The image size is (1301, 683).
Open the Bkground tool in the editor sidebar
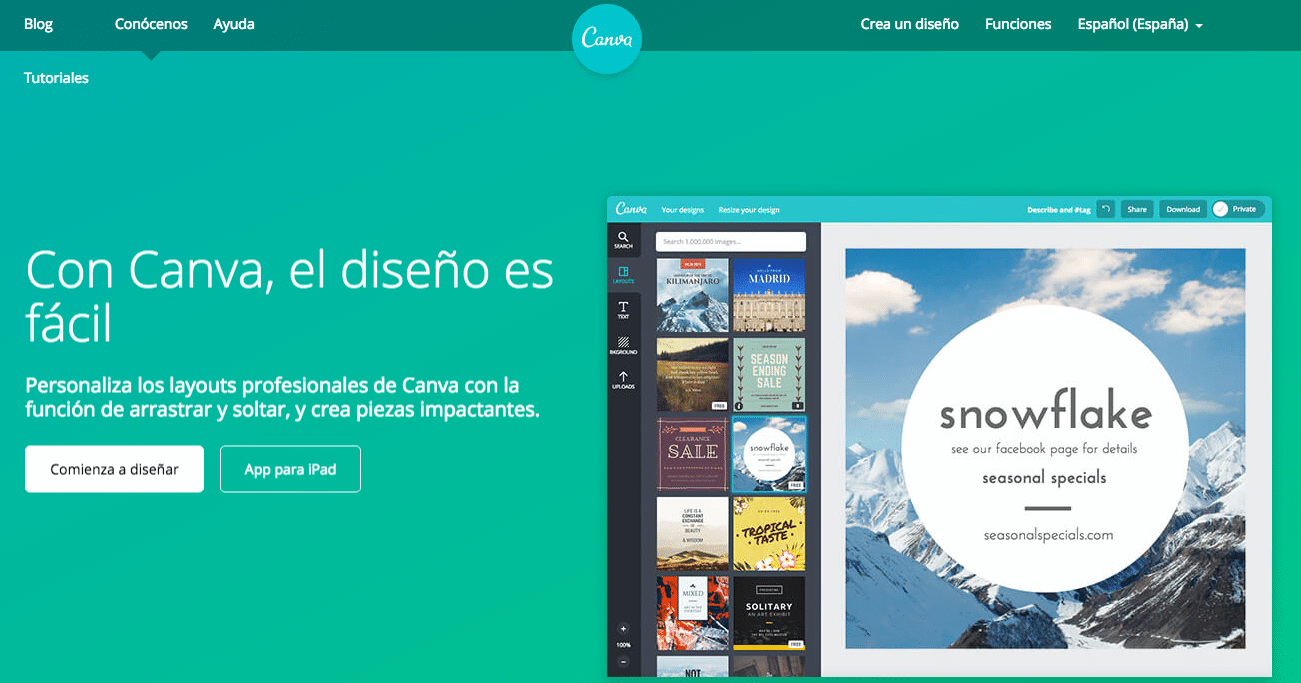click(x=623, y=345)
